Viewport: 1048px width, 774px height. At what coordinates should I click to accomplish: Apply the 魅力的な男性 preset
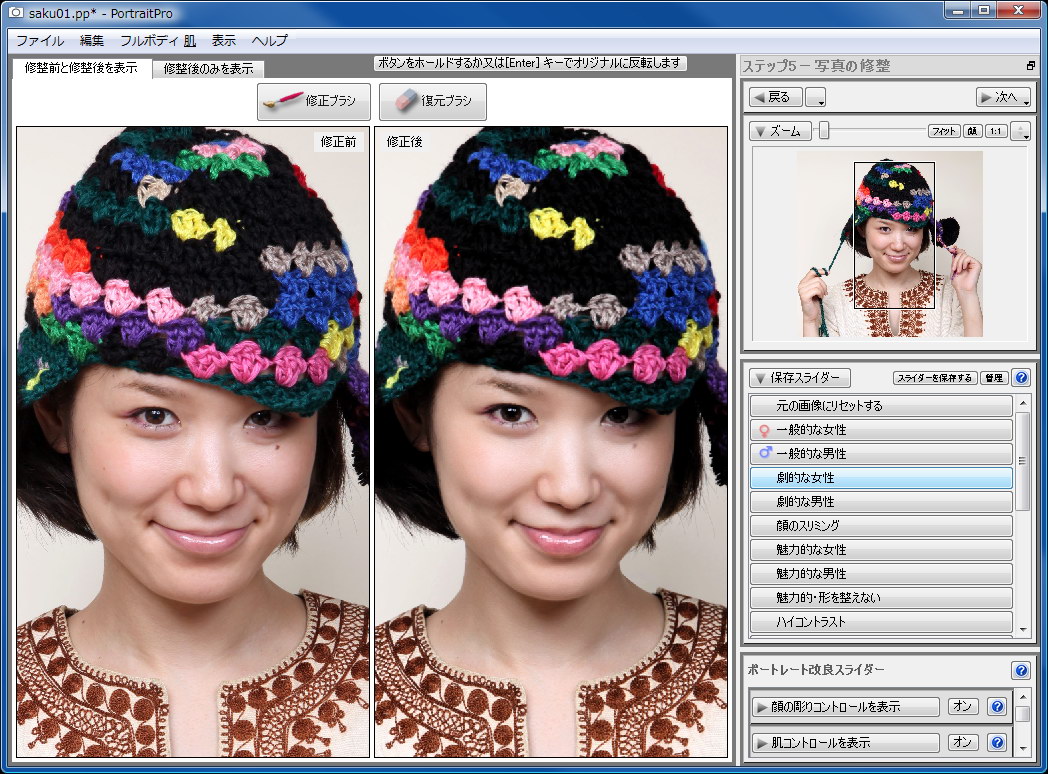pyautogui.click(x=881, y=573)
